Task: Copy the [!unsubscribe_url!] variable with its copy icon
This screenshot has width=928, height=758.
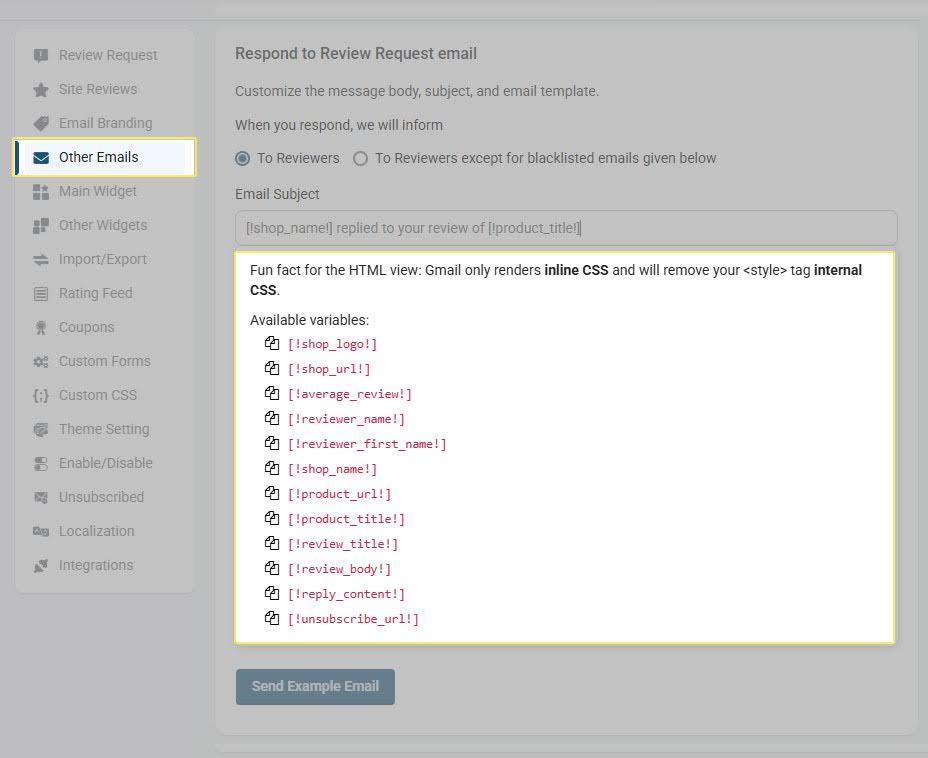Action: pos(271,618)
